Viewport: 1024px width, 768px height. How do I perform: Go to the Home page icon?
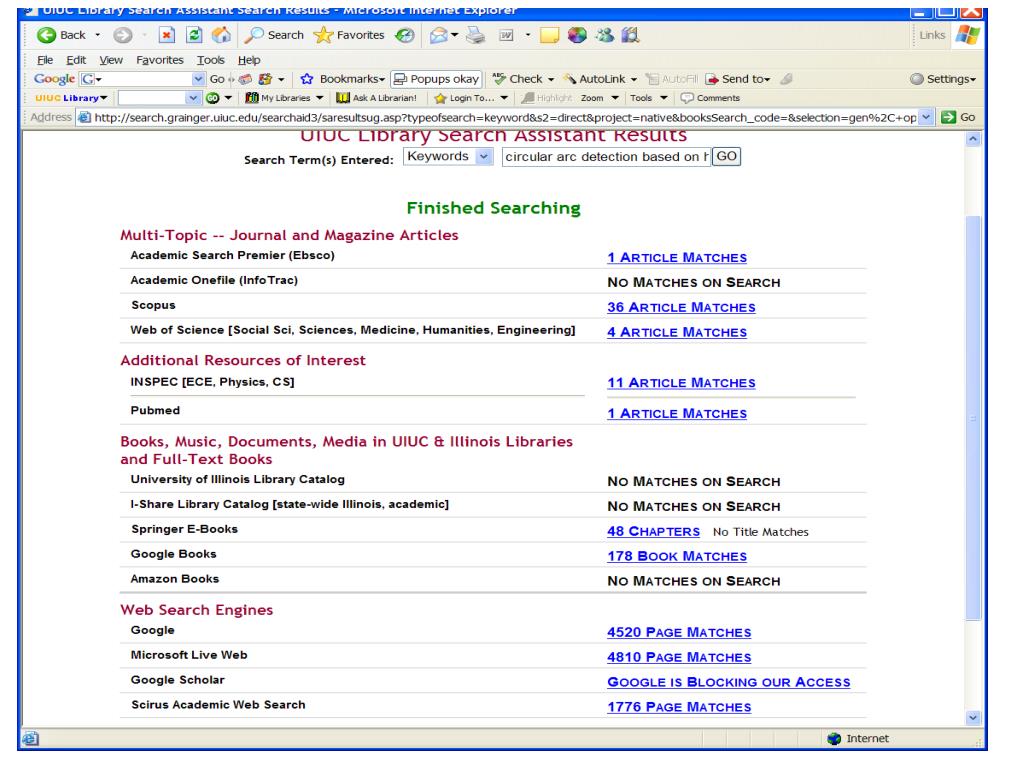pos(221,35)
